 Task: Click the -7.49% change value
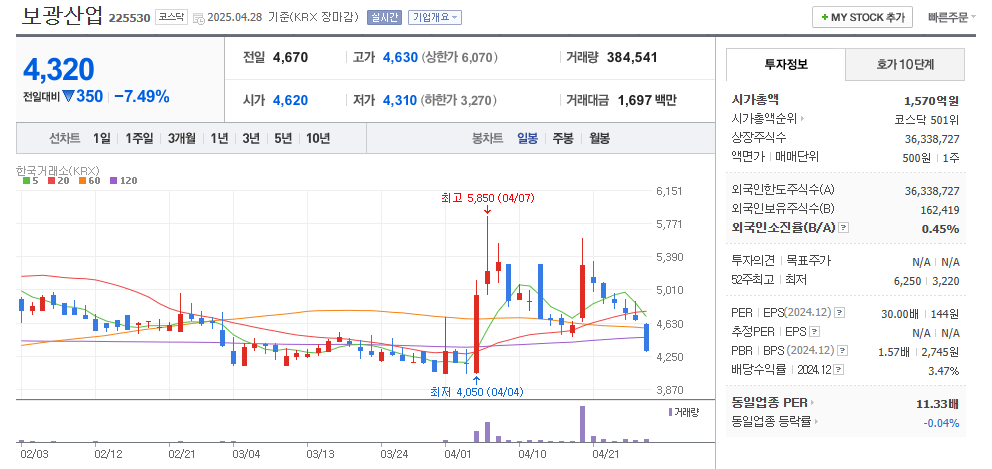pos(142,97)
